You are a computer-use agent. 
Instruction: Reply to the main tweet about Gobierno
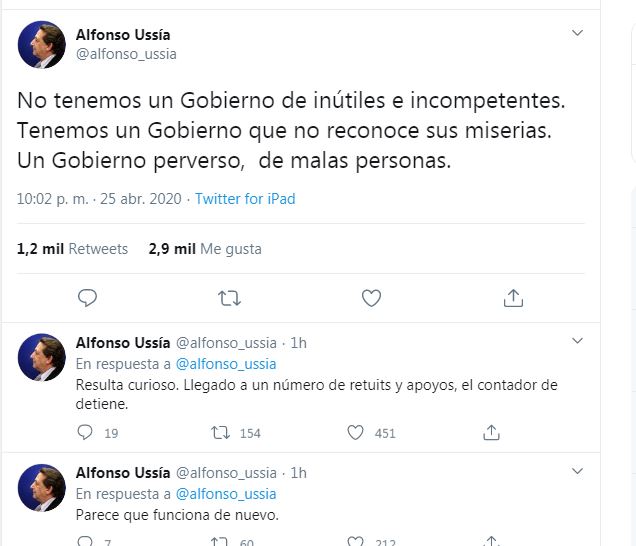click(87, 297)
